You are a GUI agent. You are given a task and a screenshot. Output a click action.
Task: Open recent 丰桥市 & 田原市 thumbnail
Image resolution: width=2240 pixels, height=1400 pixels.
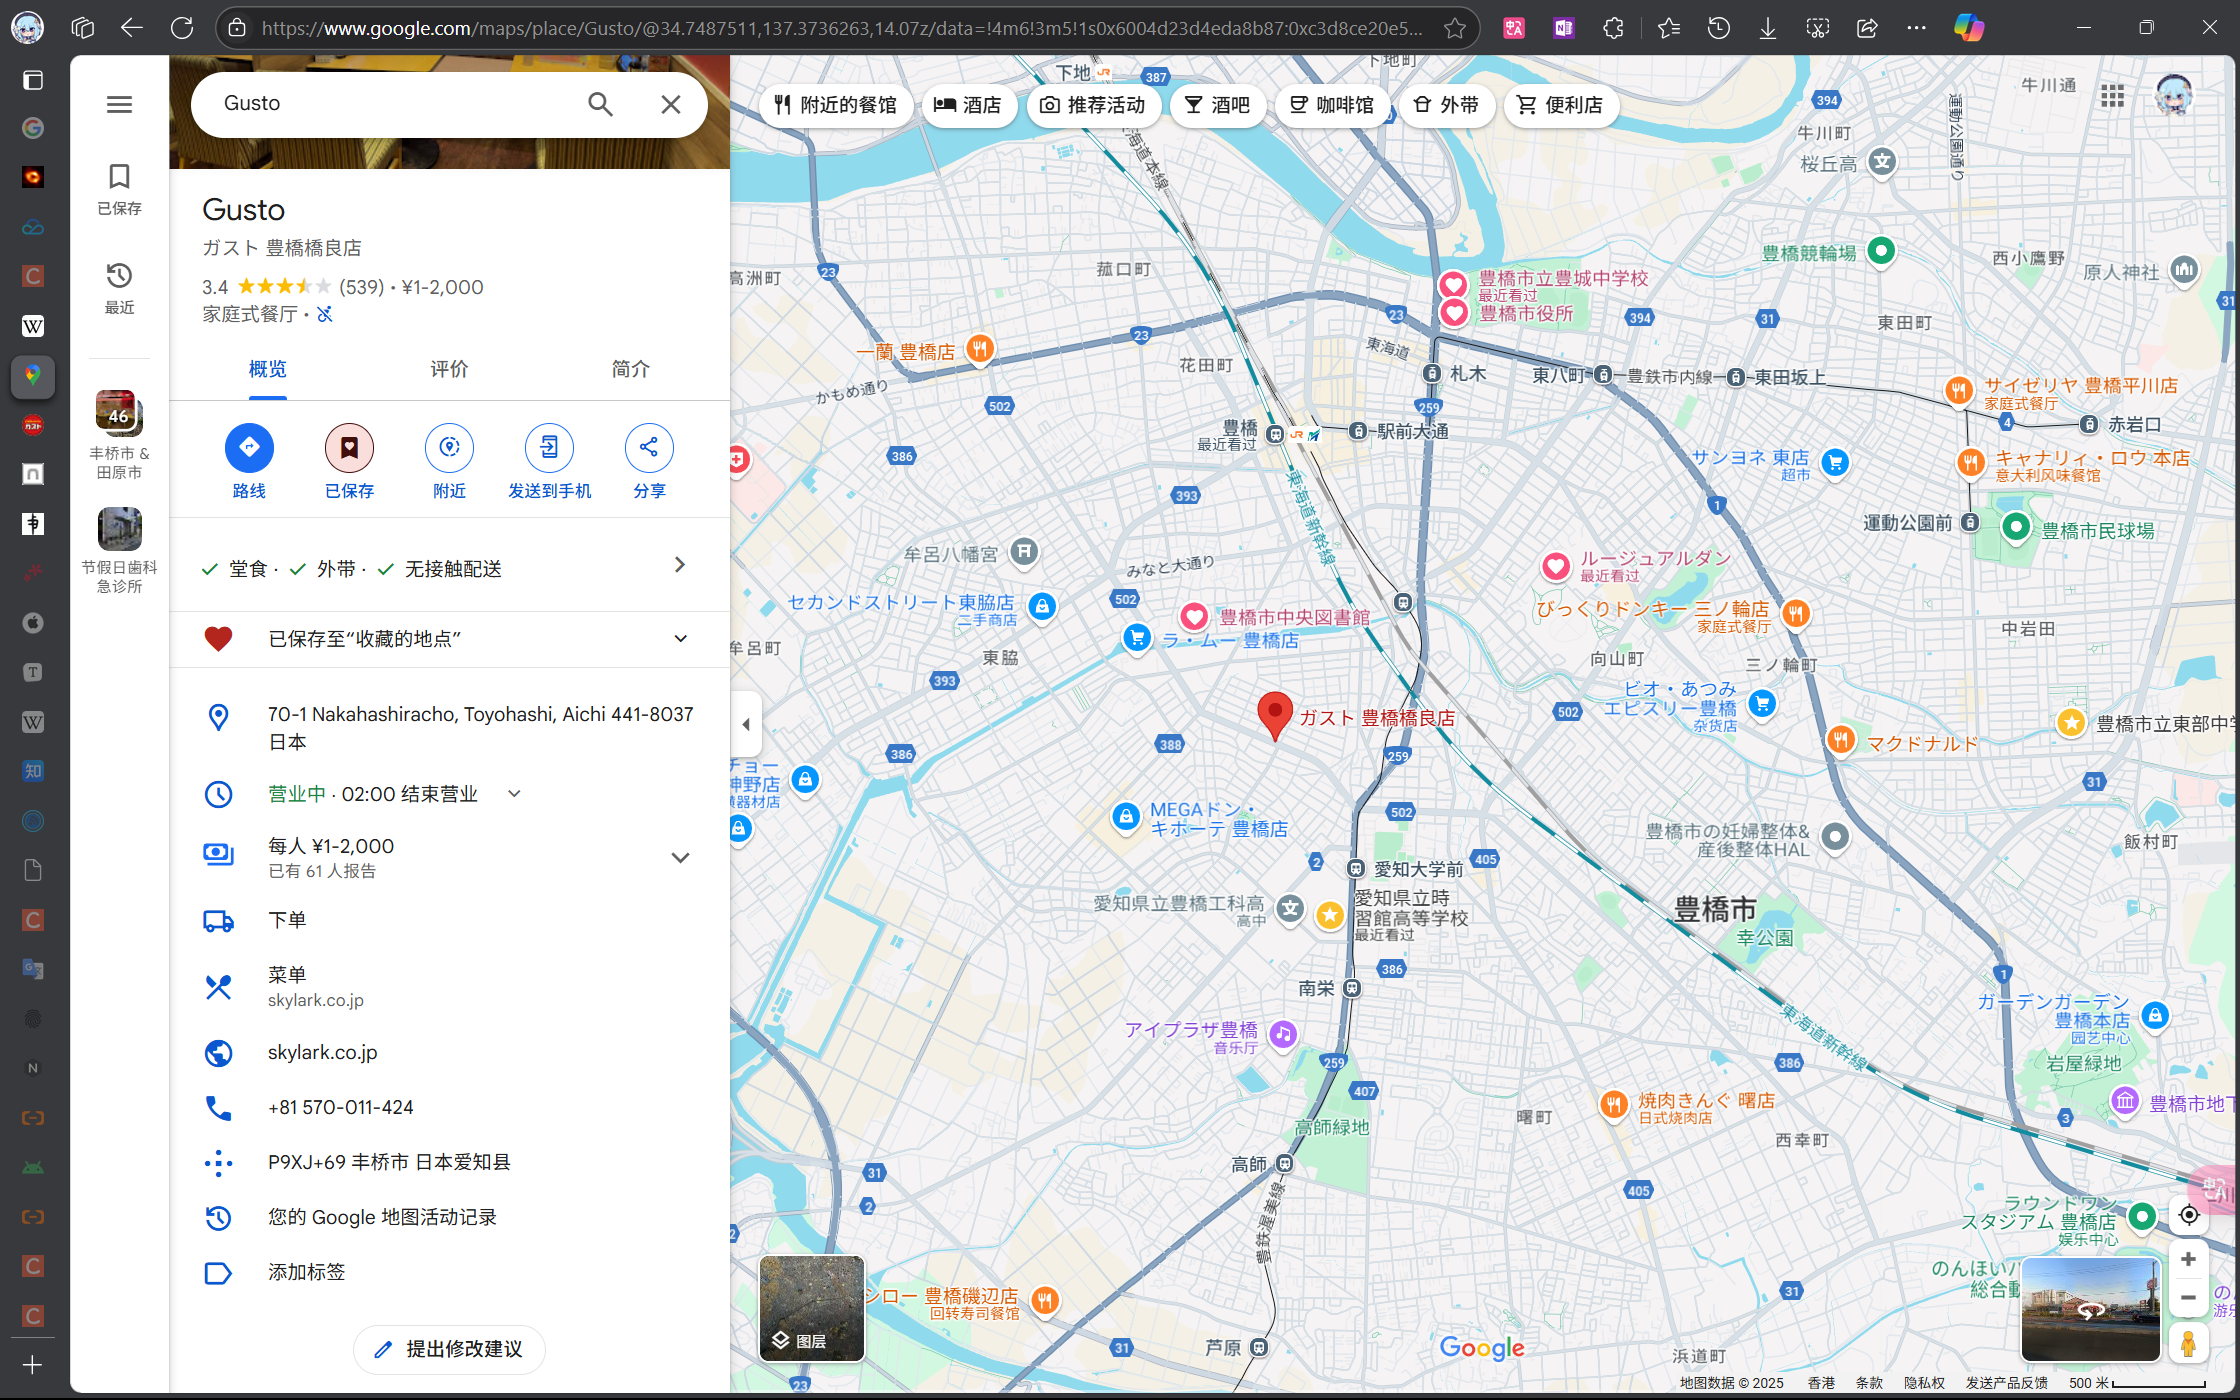pos(119,436)
